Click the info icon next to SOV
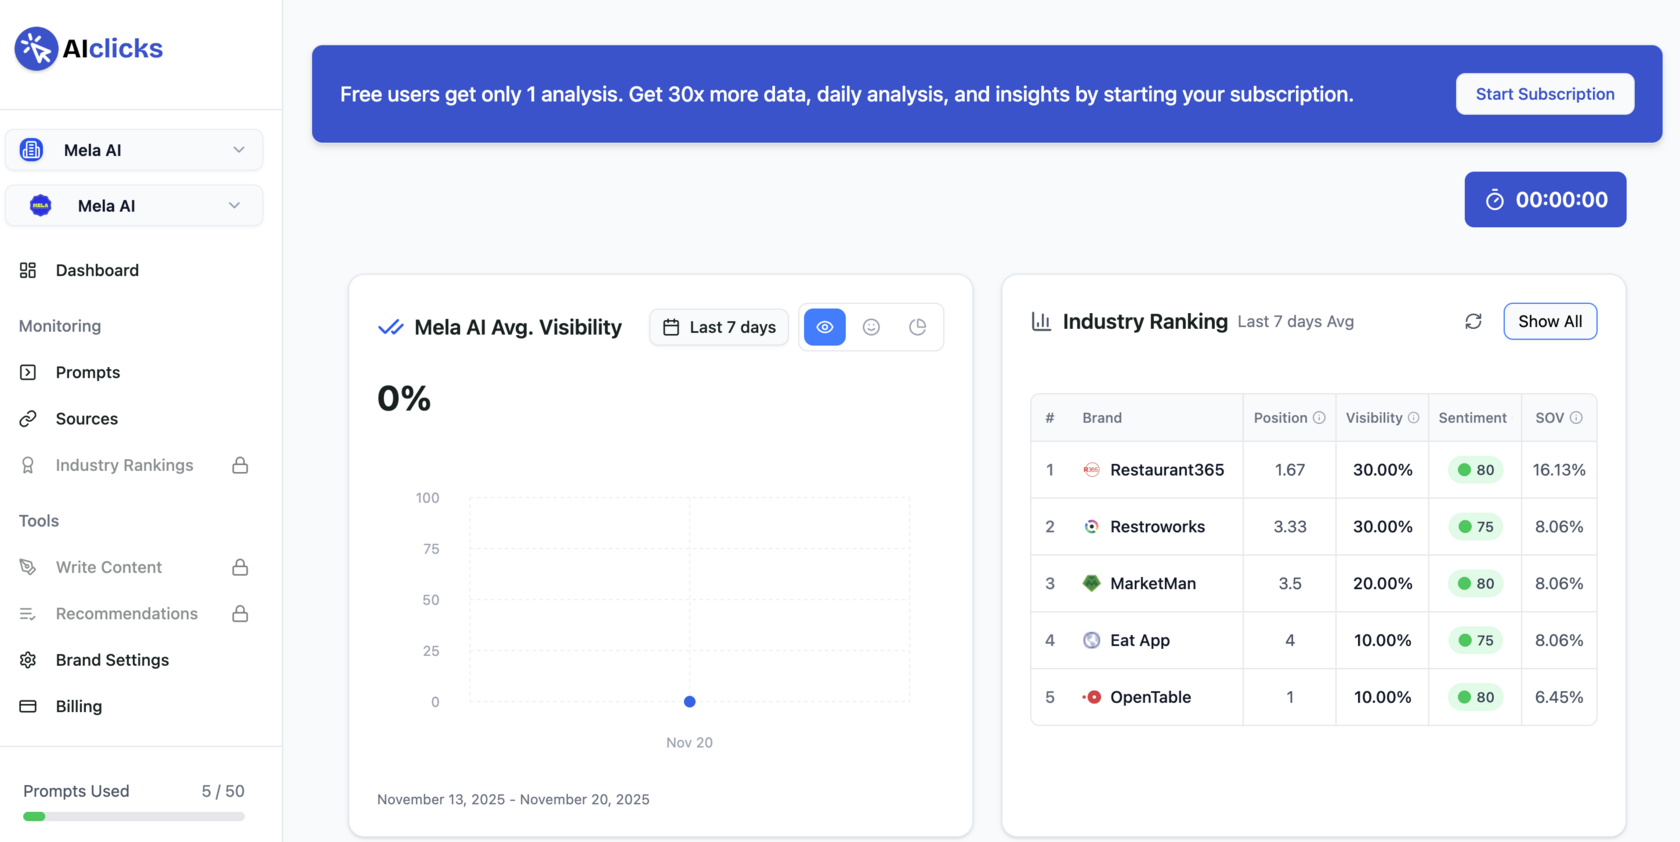Screen dimensions: 1680x842 pyautogui.click(x=1576, y=418)
